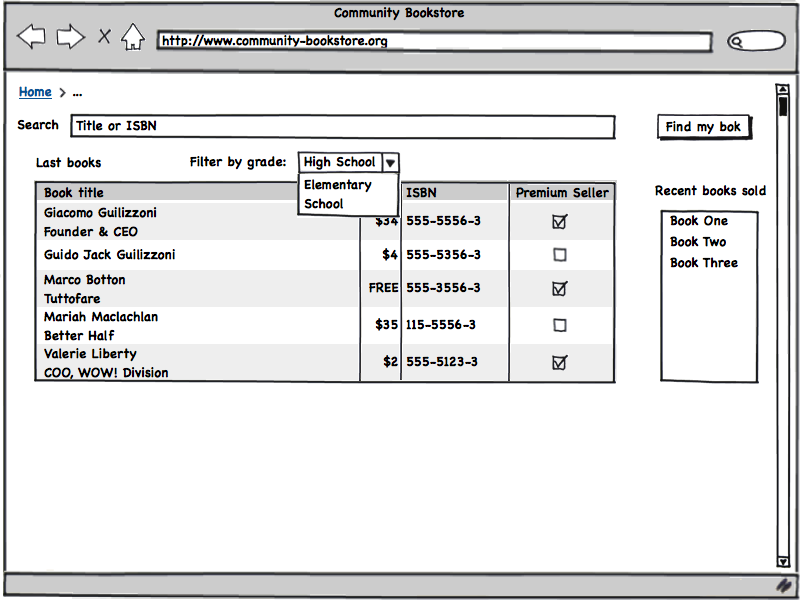Click the scrollbar down arrow
This screenshot has width=800, height=600.
[782, 561]
